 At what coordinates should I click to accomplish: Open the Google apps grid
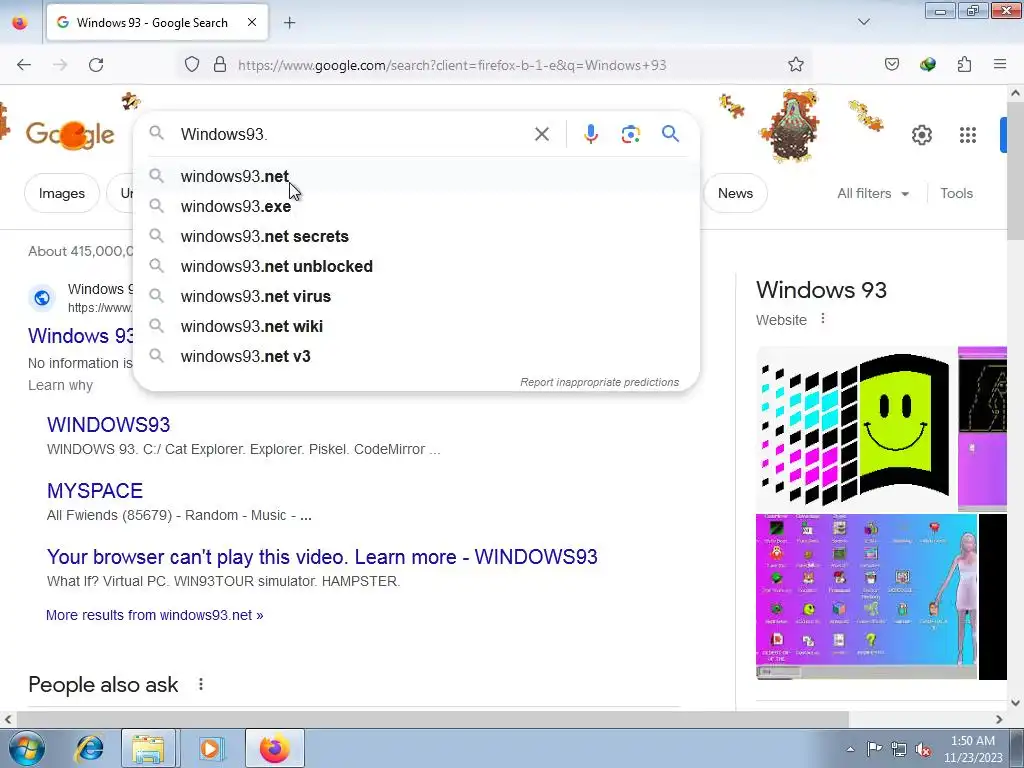pyautogui.click(x=968, y=135)
